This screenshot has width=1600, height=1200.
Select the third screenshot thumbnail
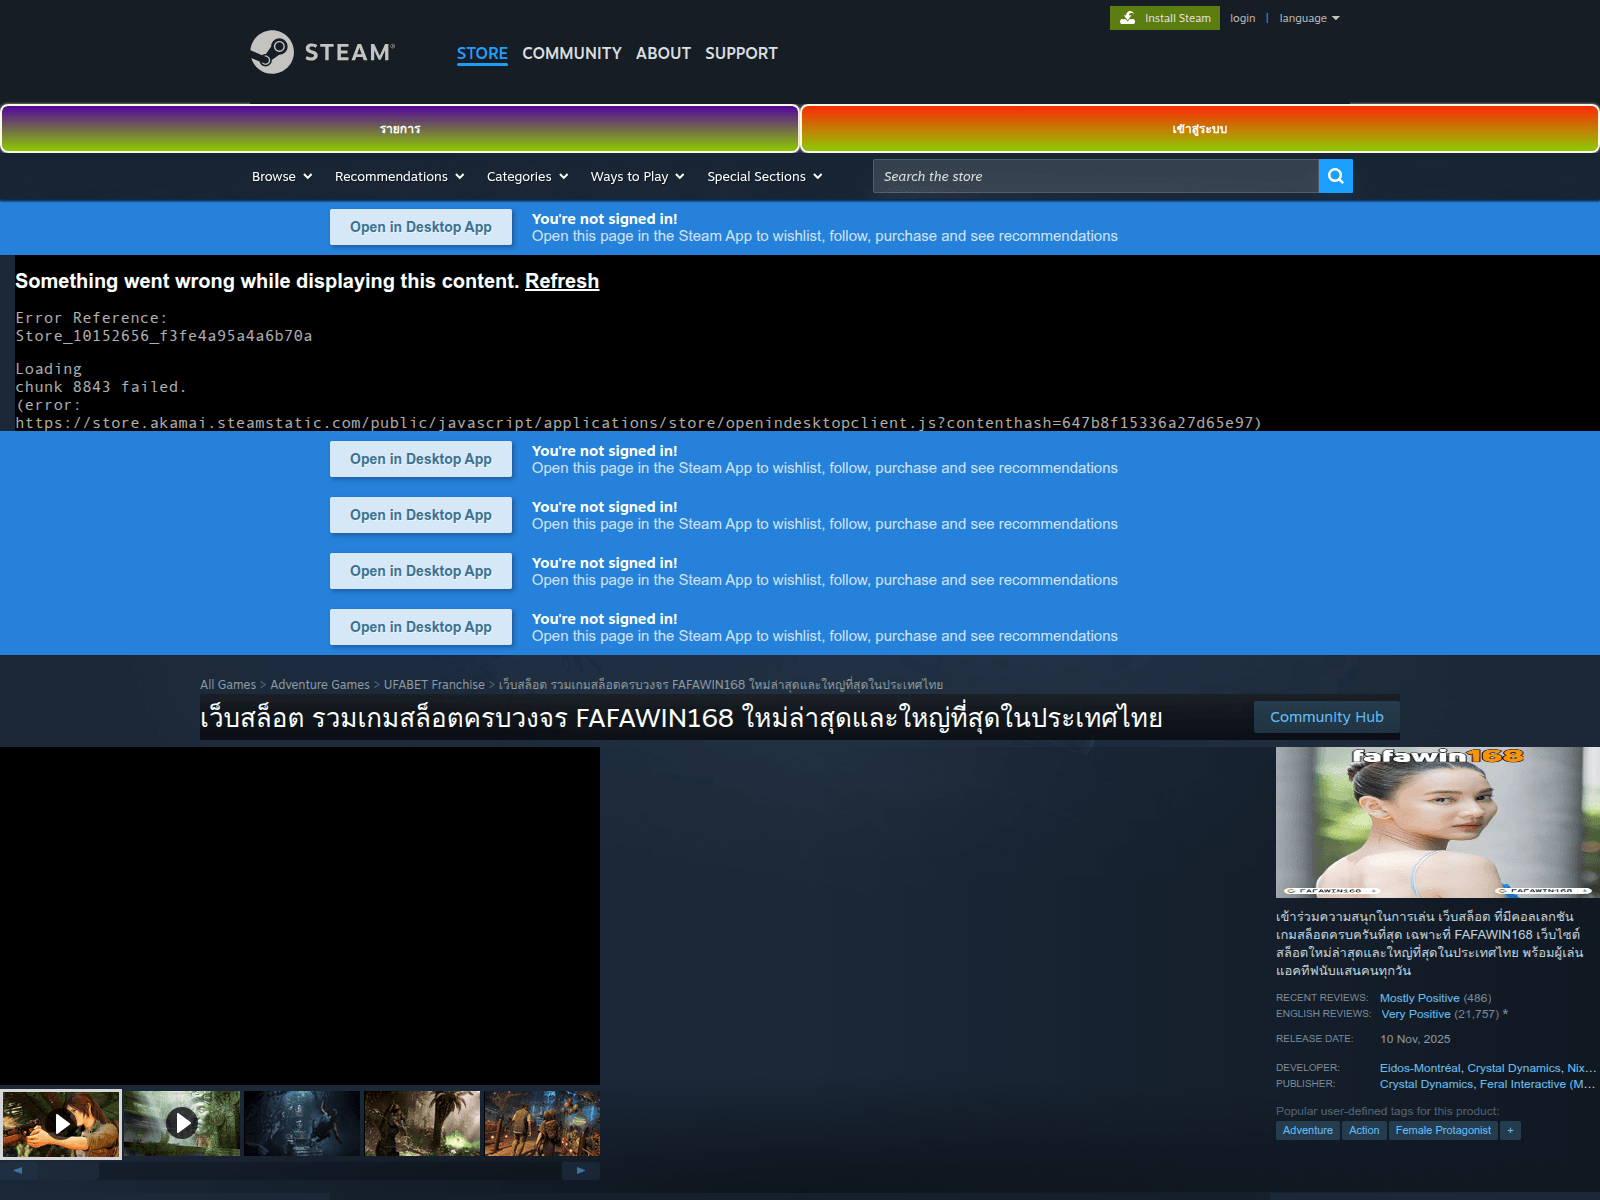302,1124
